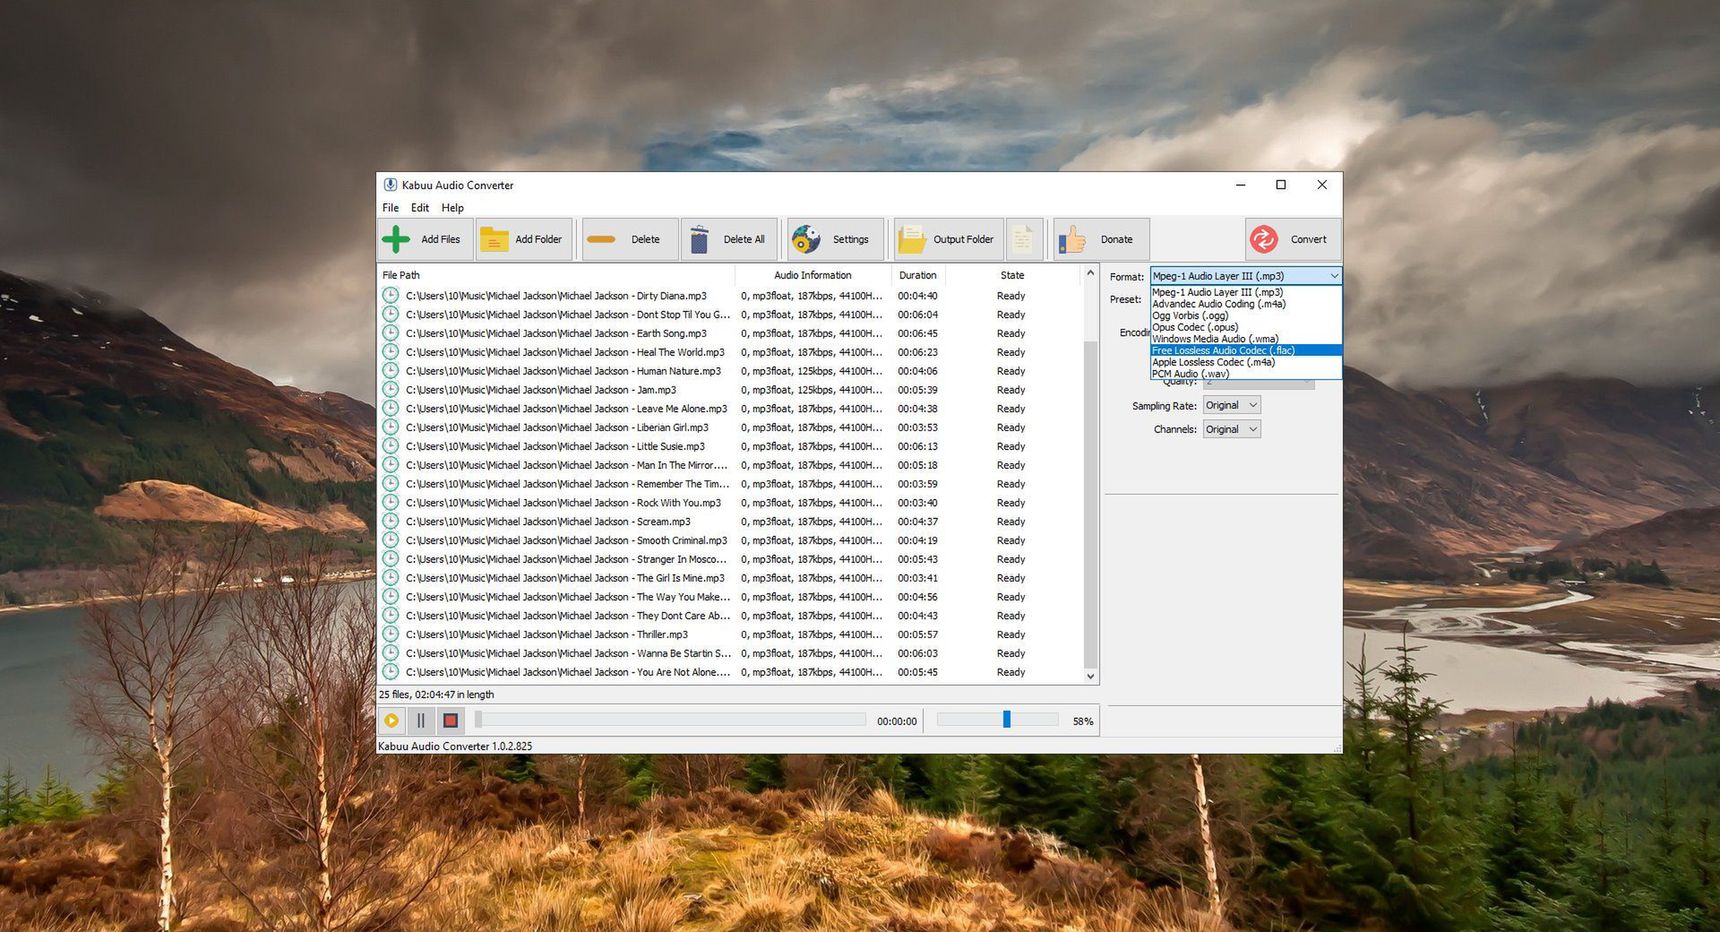
Task: Select Apple Lossless Codec (.m4a)
Action: (1246, 362)
